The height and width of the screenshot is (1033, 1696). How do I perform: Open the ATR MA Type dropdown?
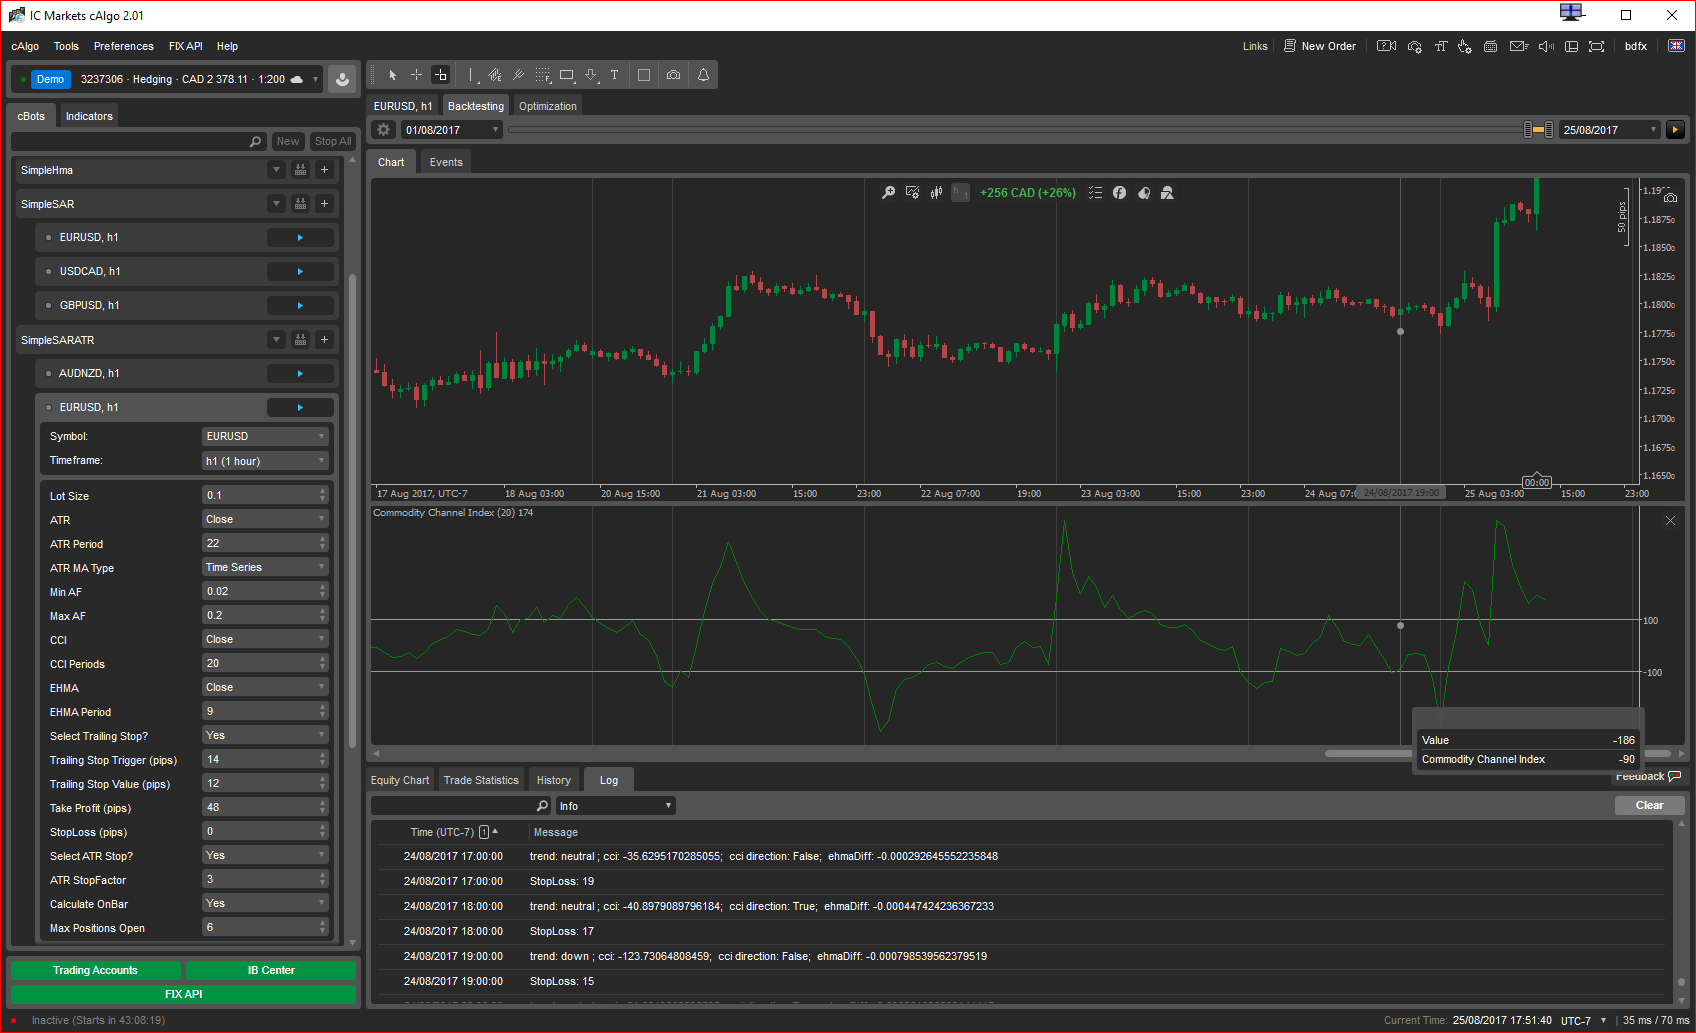tap(265, 567)
